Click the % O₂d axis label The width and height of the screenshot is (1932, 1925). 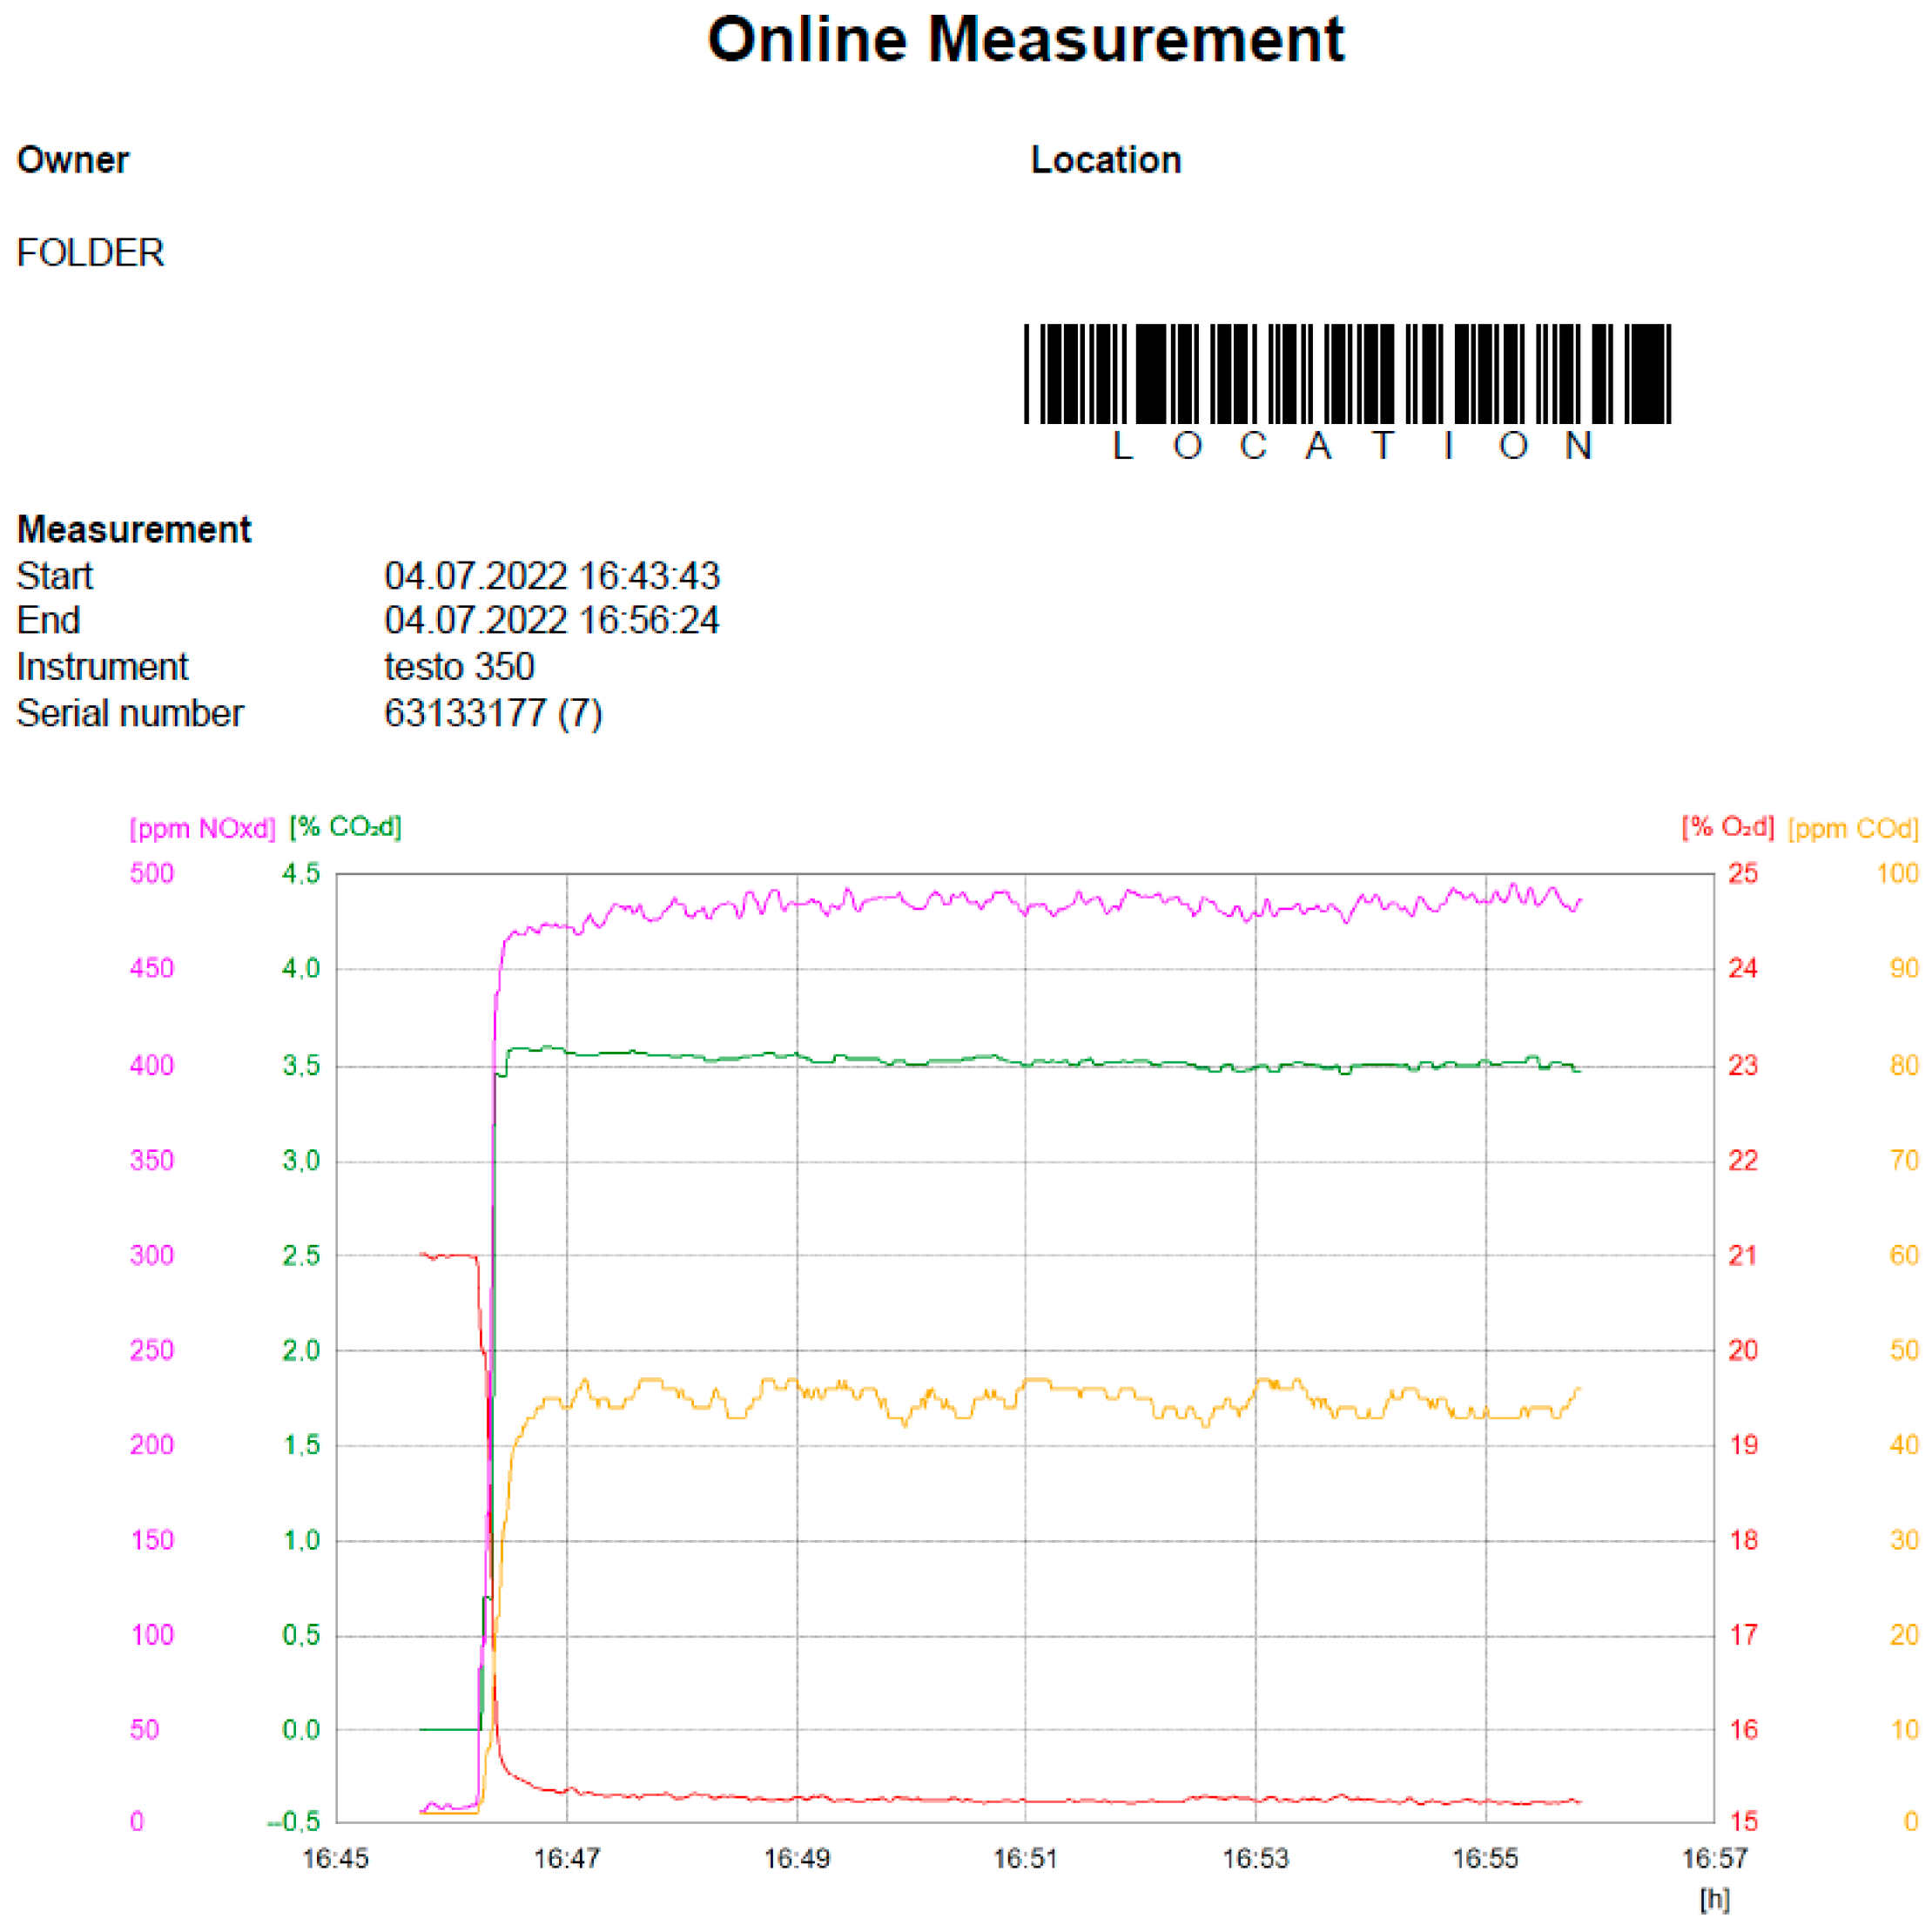click(1727, 827)
